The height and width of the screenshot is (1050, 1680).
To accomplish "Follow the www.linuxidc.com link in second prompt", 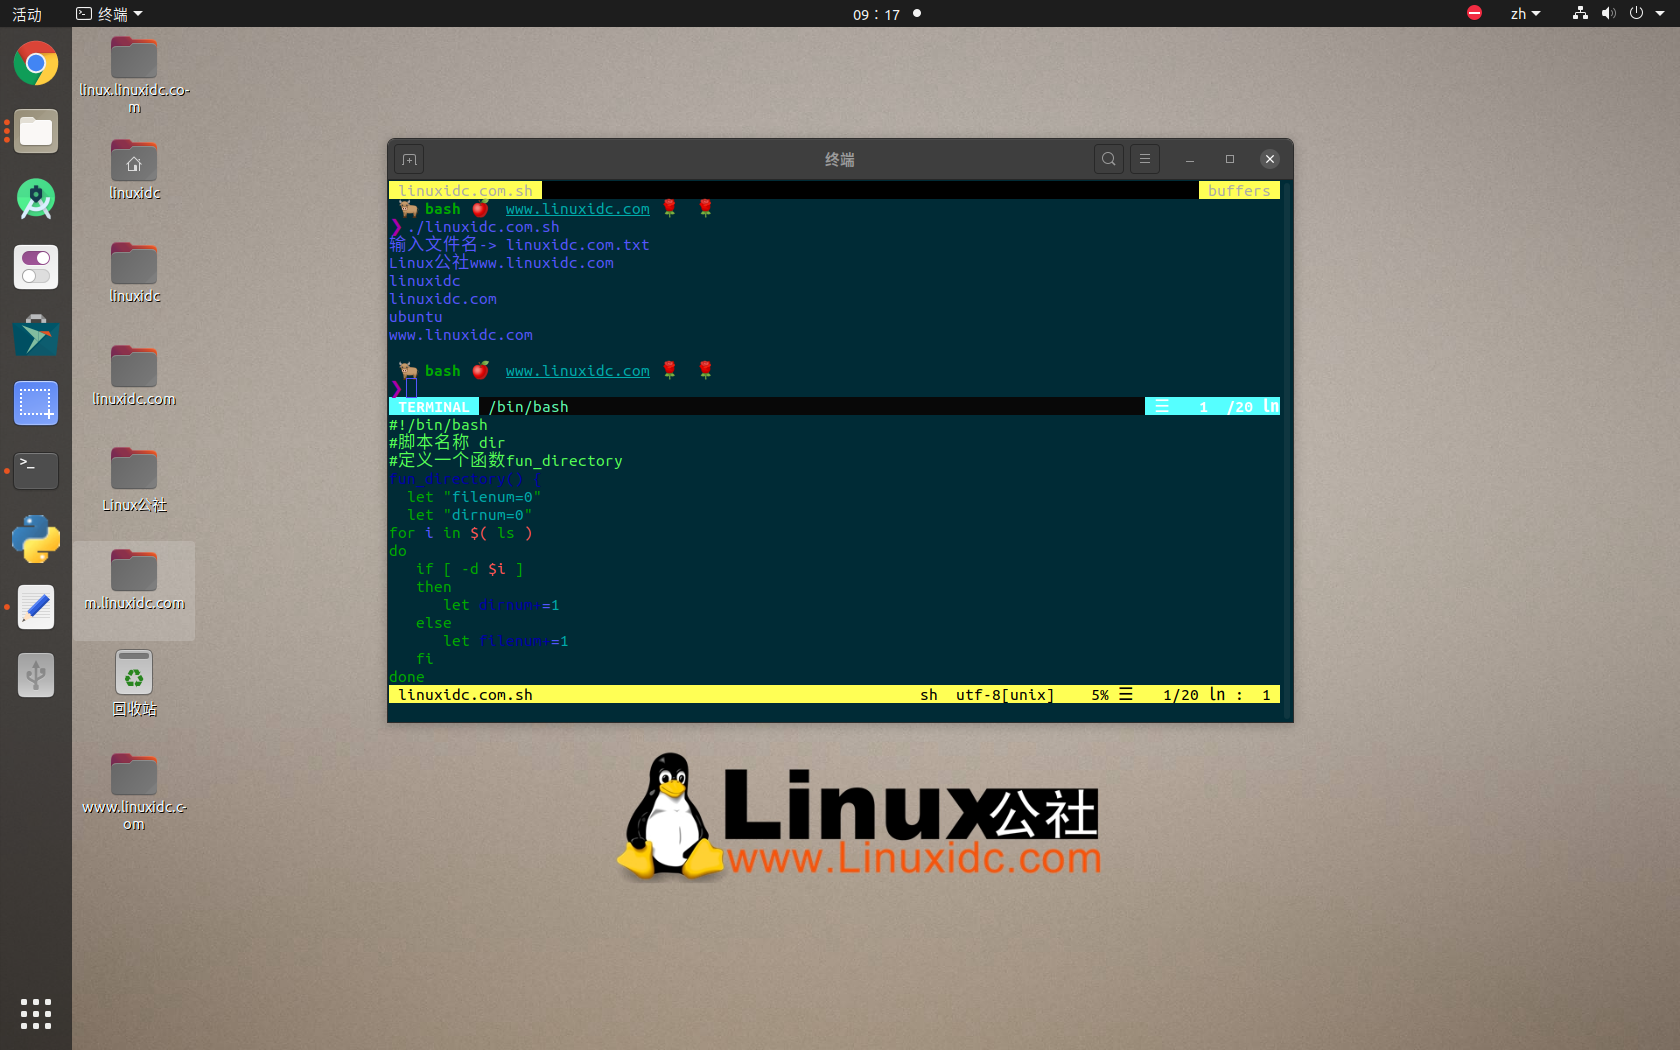I will (x=578, y=371).
